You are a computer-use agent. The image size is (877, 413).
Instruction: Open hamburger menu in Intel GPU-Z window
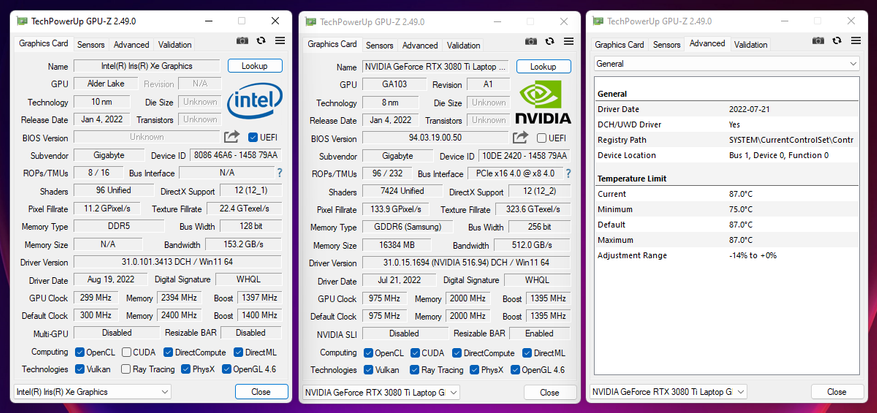pyautogui.click(x=280, y=40)
